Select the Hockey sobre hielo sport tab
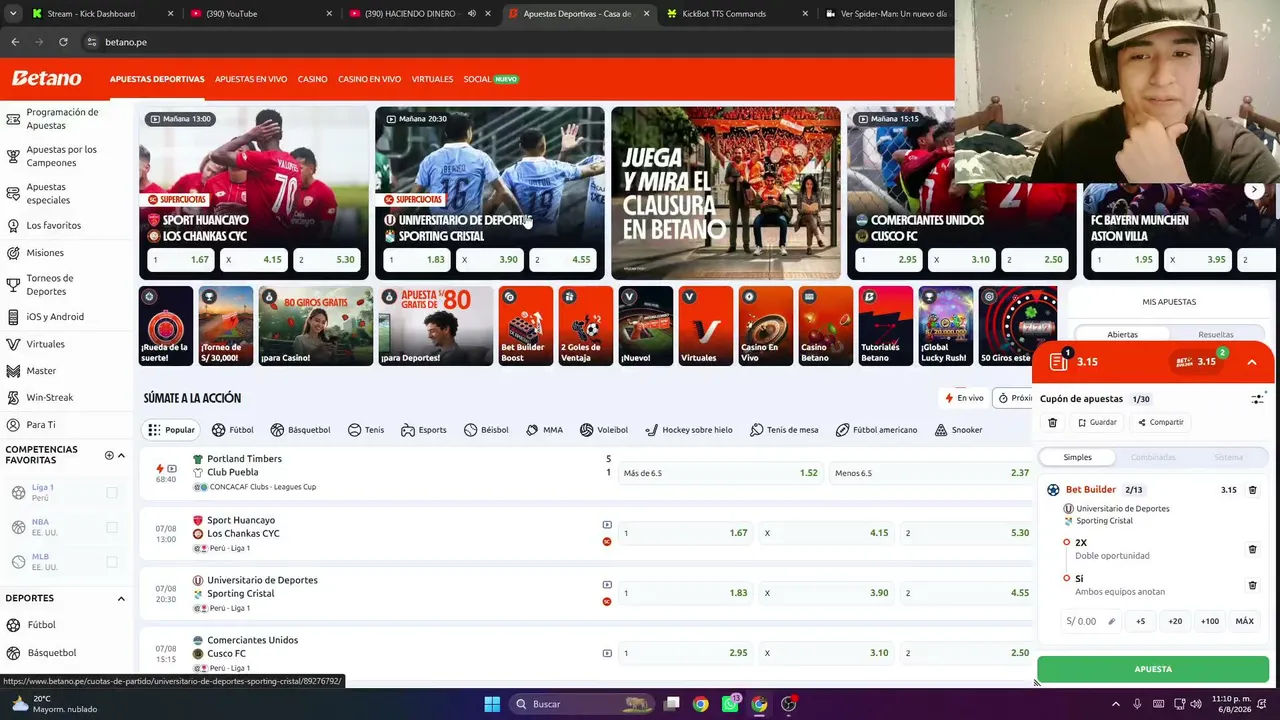The height and width of the screenshot is (720, 1280). (688, 430)
